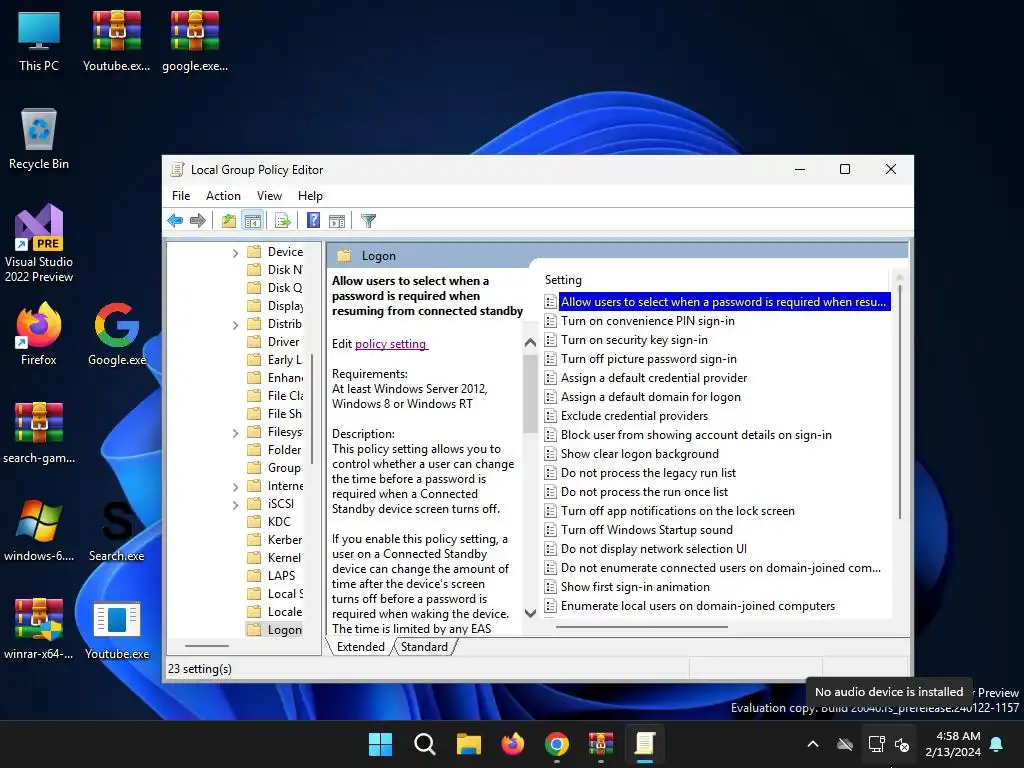Open Chrome from the taskbar
This screenshot has height=768, width=1024.
click(x=557, y=744)
